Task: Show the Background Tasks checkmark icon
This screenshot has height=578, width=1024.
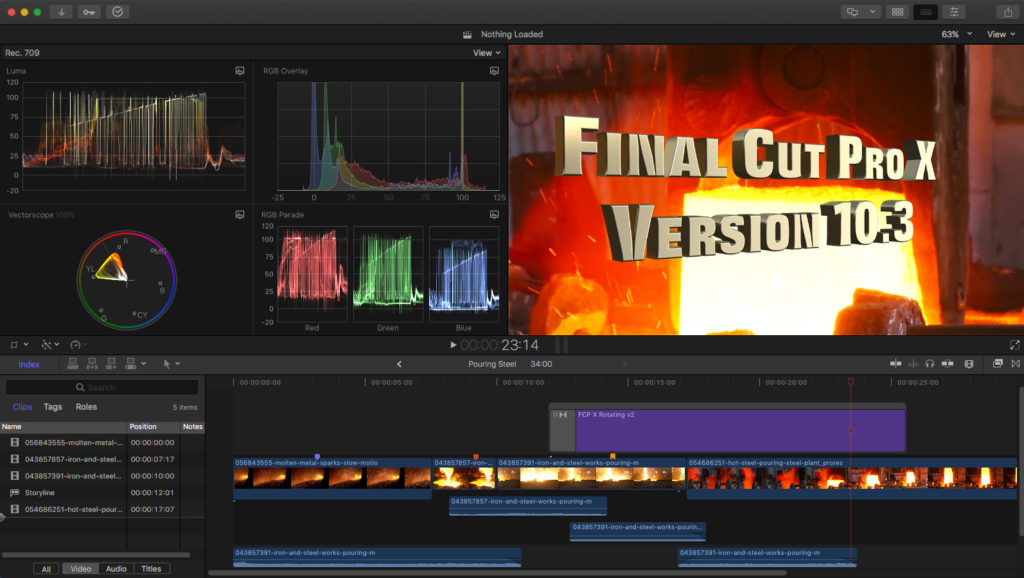Action: coord(118,12)
